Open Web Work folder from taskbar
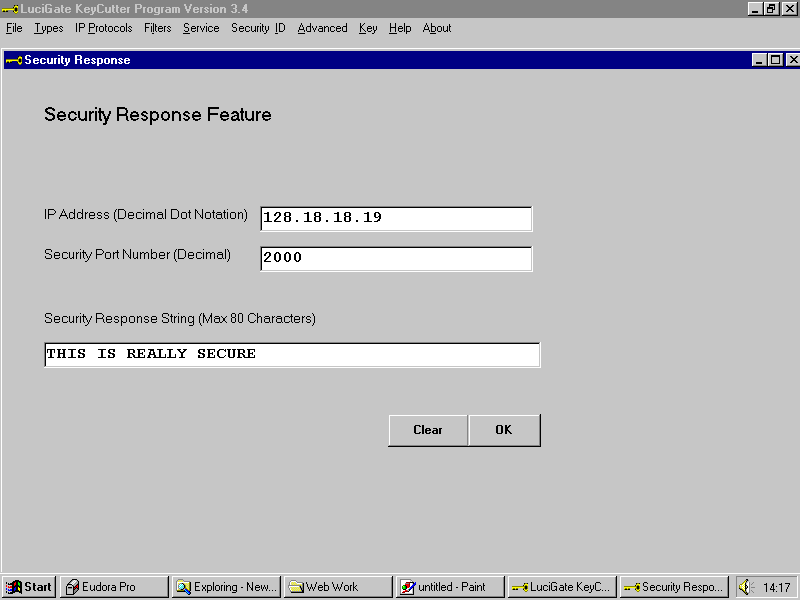 (338, 587)
